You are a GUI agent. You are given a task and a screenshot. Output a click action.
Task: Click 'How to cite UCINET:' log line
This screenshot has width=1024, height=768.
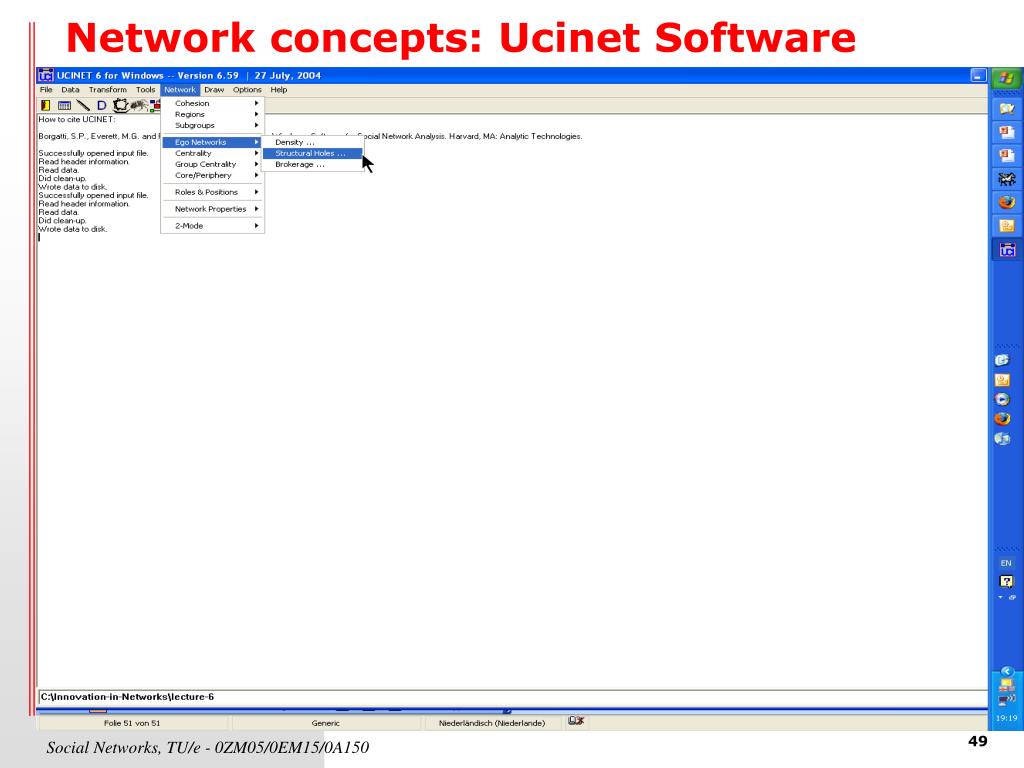[x=76, y=120]
